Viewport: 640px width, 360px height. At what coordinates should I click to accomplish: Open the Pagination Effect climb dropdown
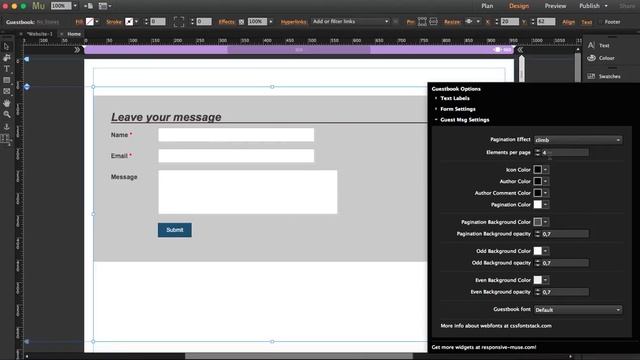578,140
